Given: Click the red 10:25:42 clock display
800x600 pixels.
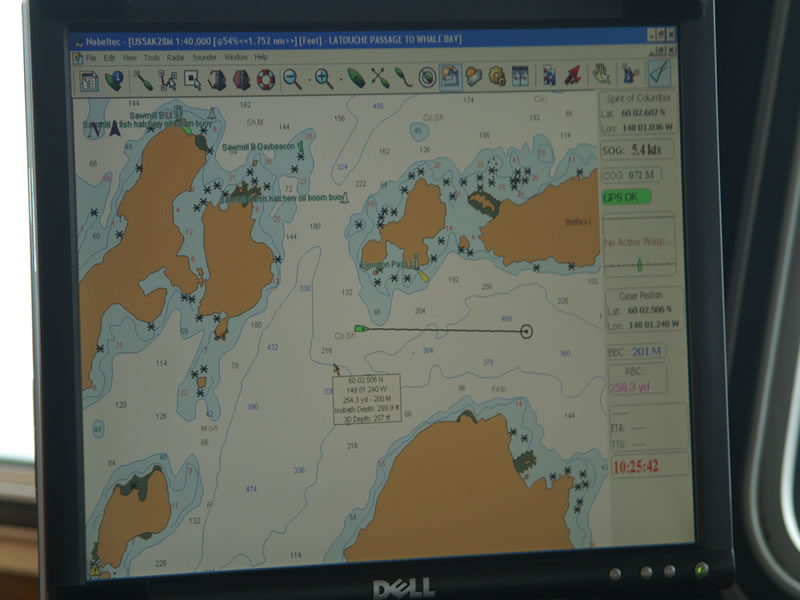Looking at the screenshot, I should coord(636,466).
